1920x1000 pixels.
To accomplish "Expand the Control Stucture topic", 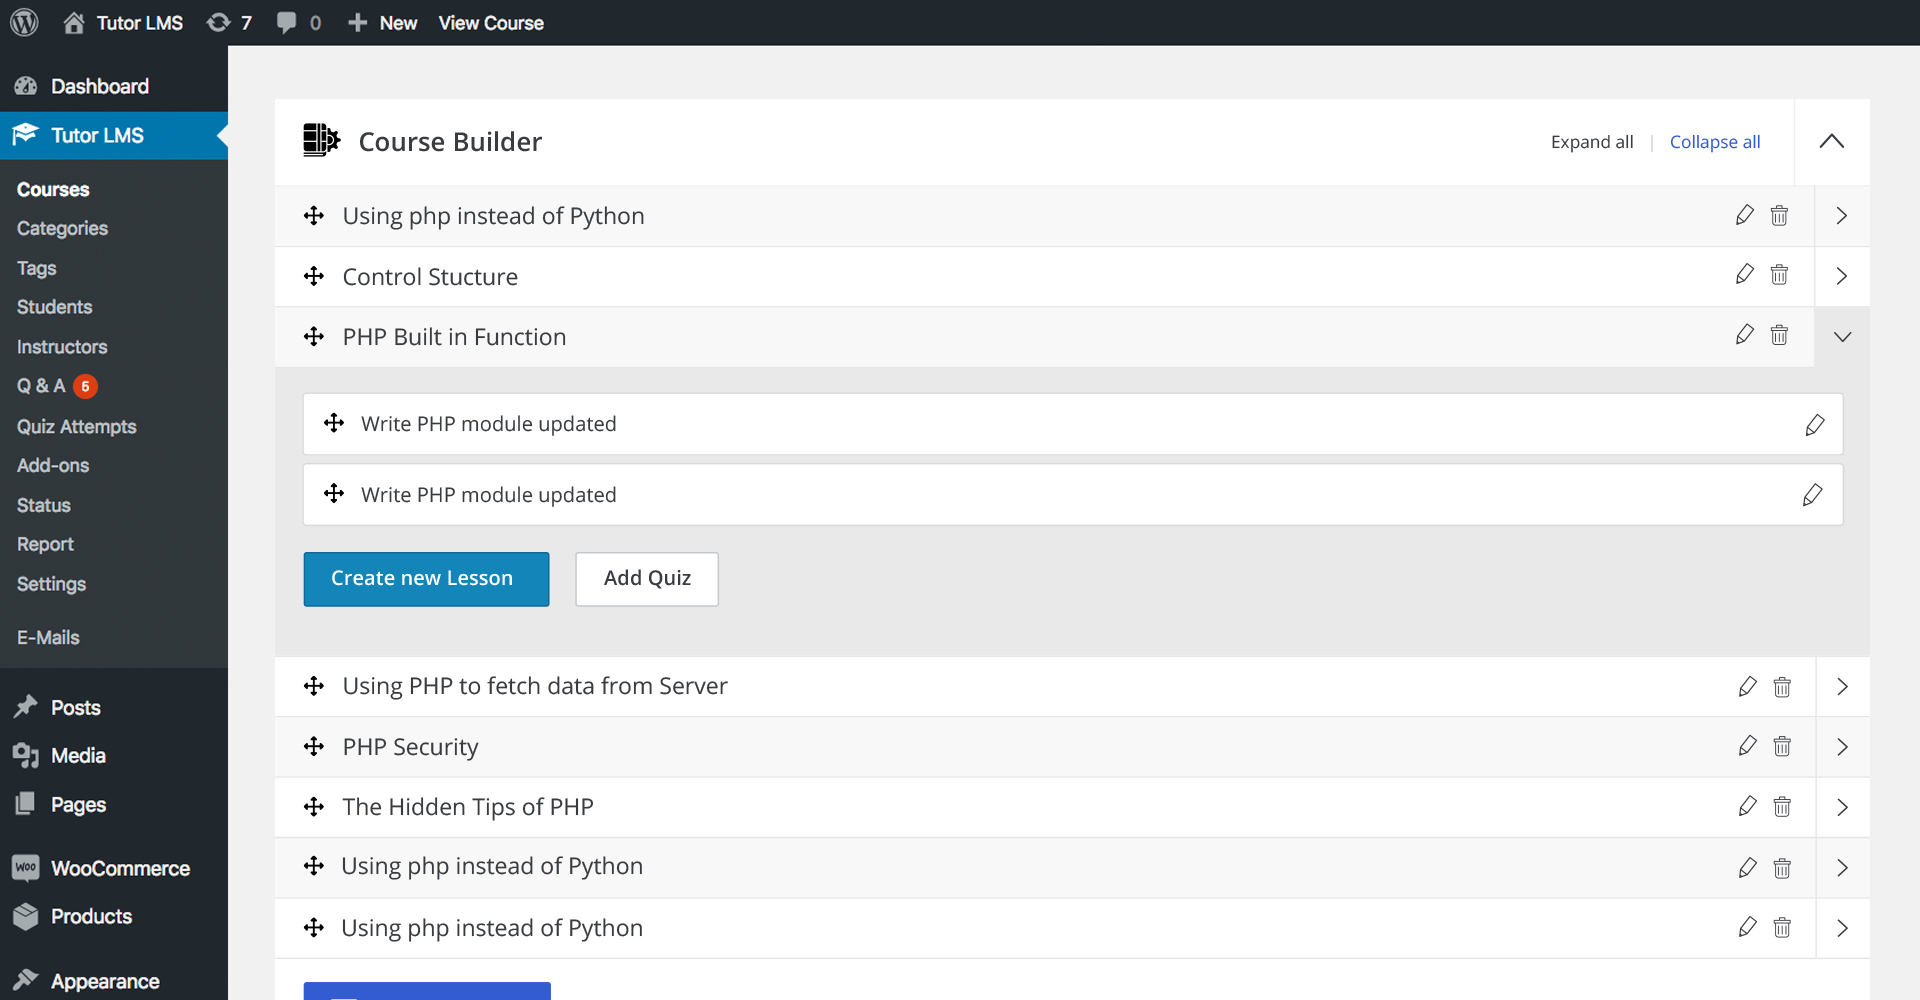I will click(x=1842, y=276).
